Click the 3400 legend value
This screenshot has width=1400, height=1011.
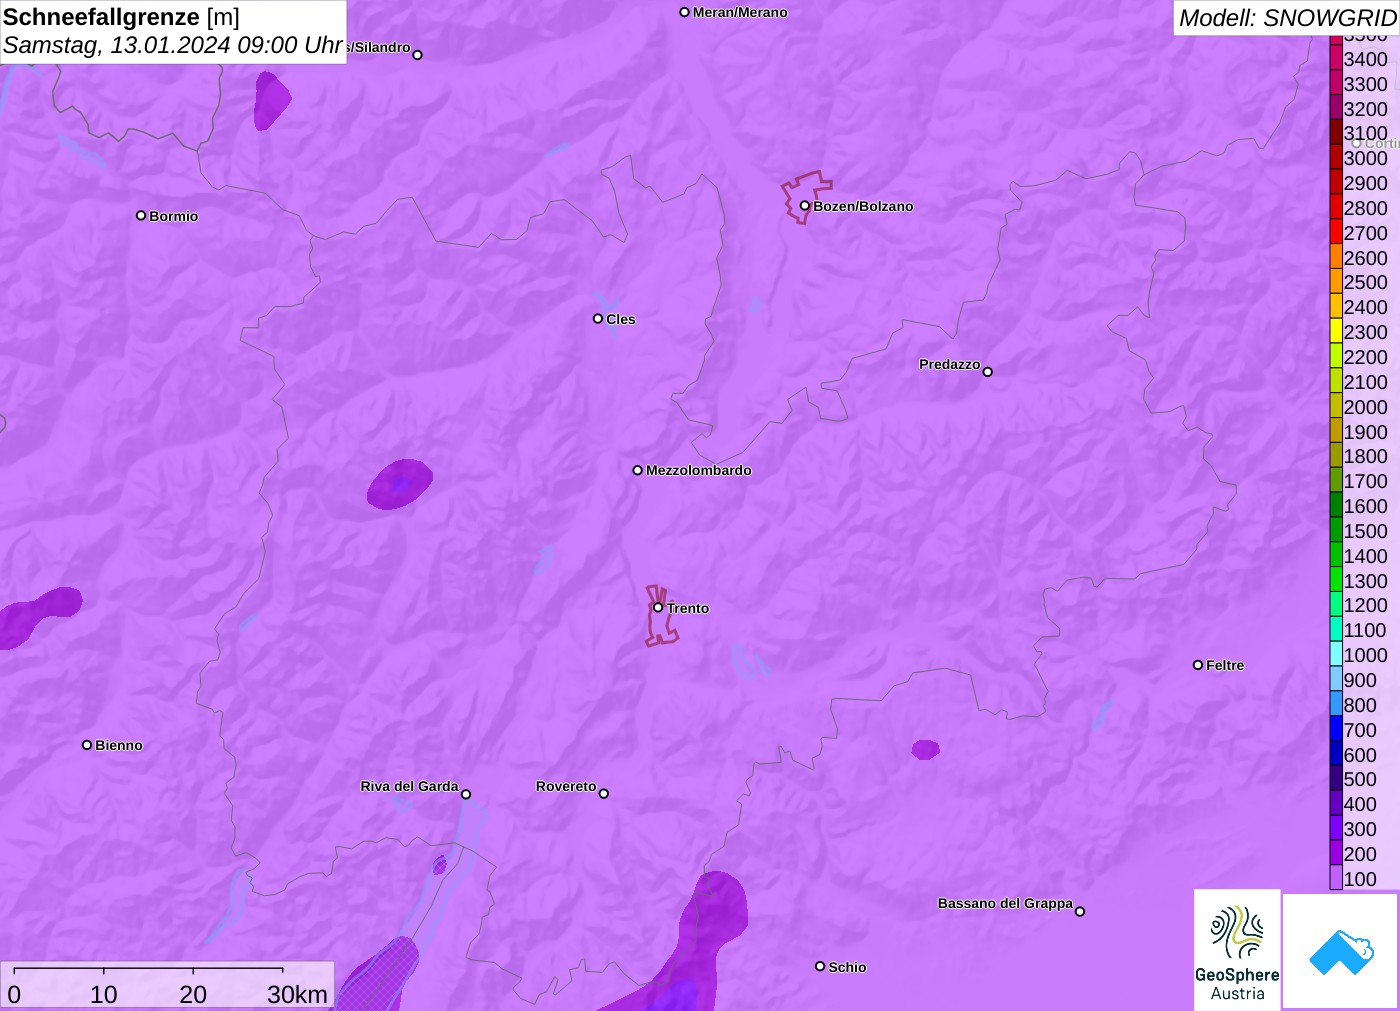[1365, 59]
